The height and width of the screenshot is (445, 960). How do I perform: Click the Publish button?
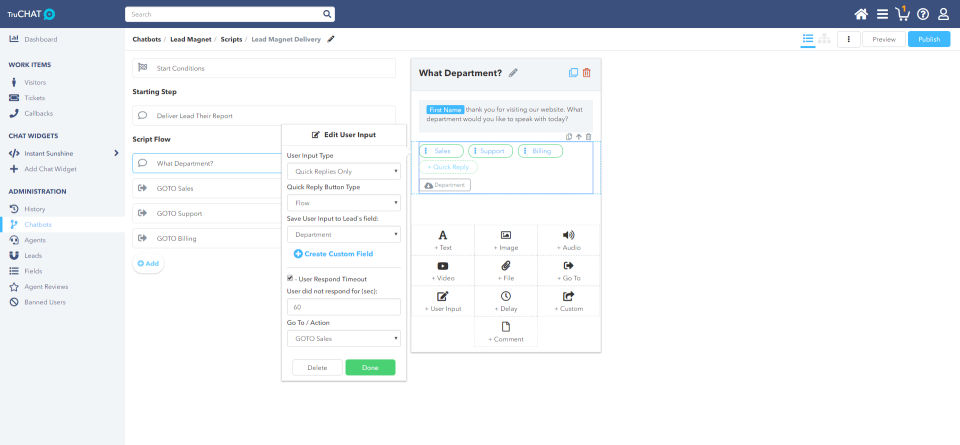pos(929,39)
